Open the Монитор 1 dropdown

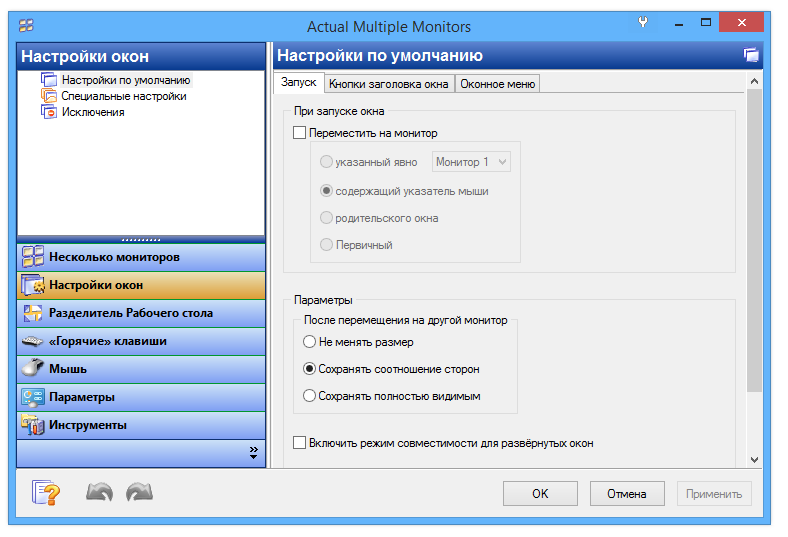pyautogui.click(x=471, y=162)
